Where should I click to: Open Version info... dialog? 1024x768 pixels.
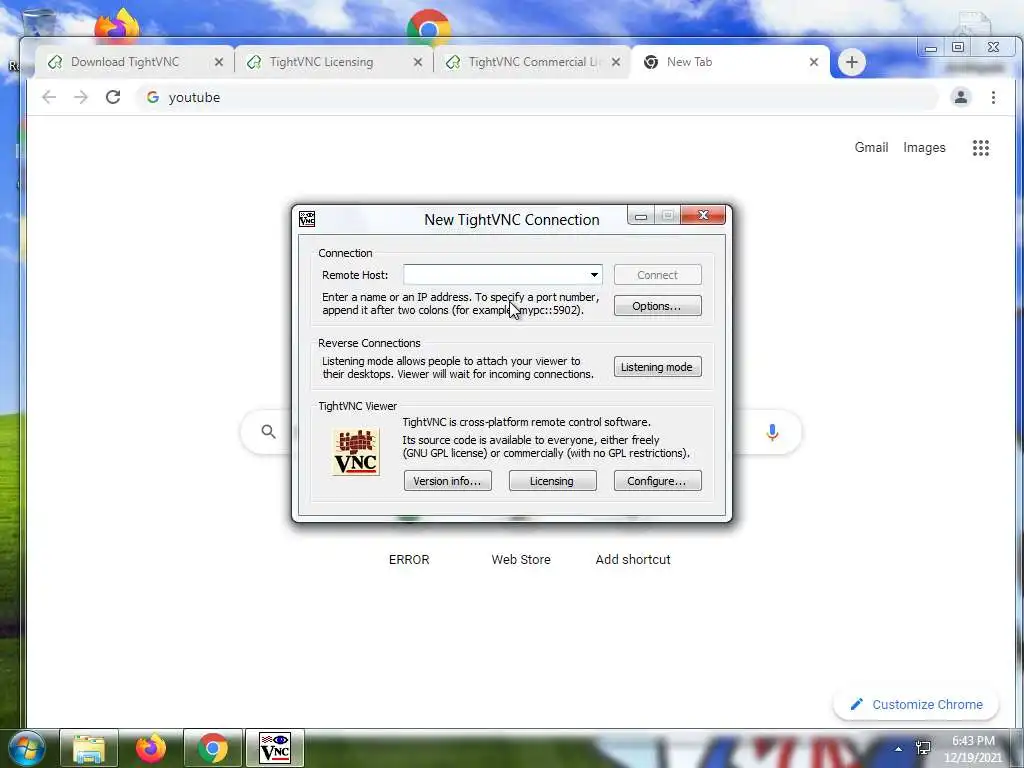click(x=447, y=481)
